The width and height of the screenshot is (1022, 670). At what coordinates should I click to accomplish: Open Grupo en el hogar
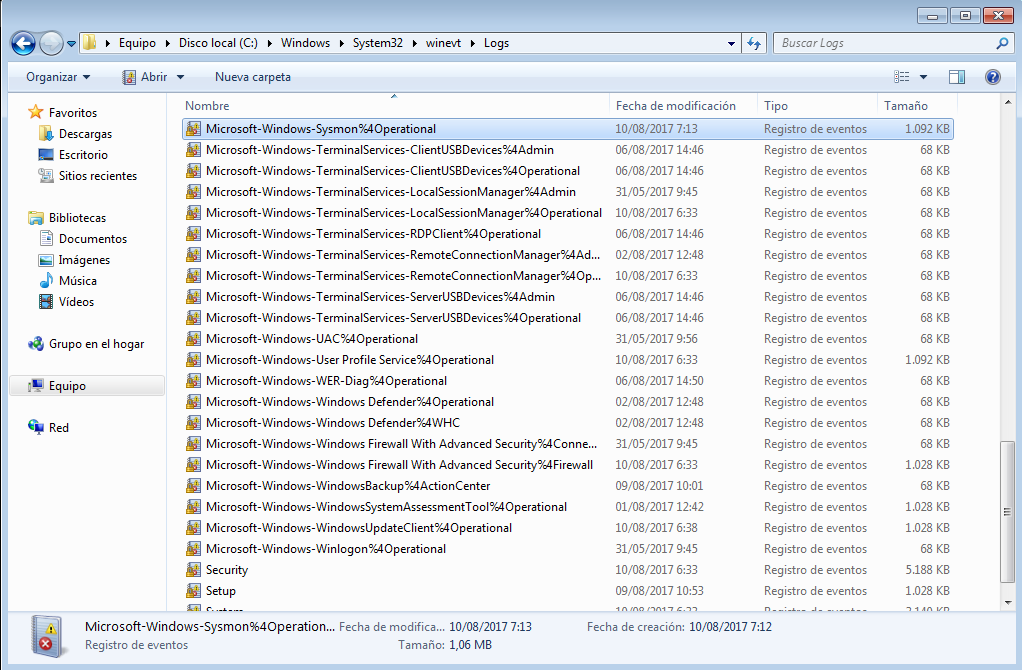[x=95, y=344]
